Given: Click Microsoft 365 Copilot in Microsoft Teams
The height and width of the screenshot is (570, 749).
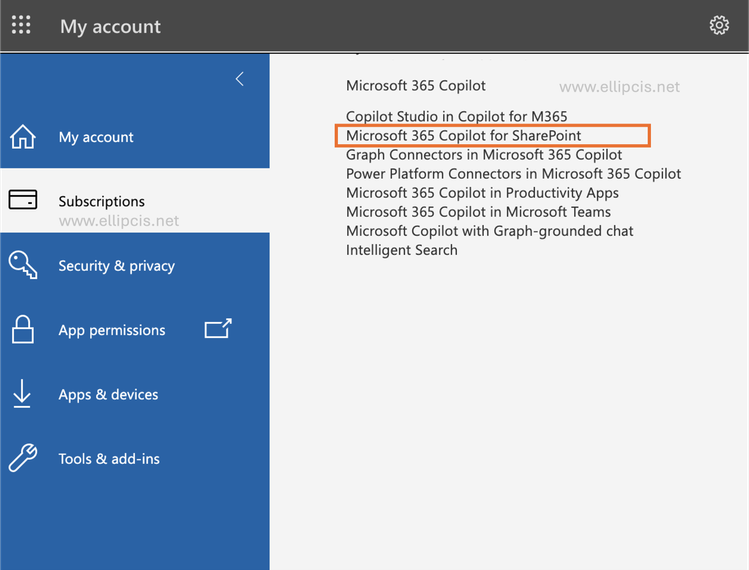Looking at the screenshot, I should (x=478, y=212).
